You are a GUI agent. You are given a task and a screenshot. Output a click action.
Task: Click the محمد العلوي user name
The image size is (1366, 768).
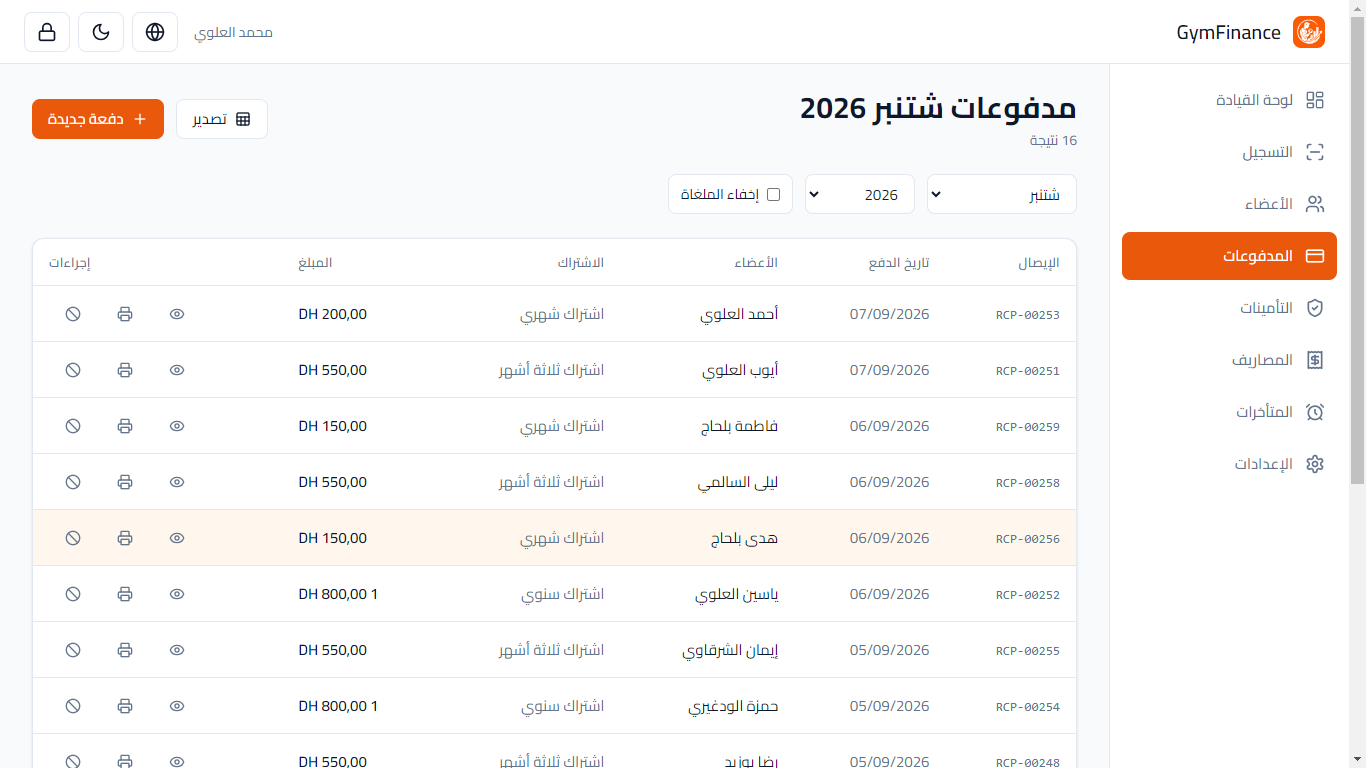click(x=233, y=32)
